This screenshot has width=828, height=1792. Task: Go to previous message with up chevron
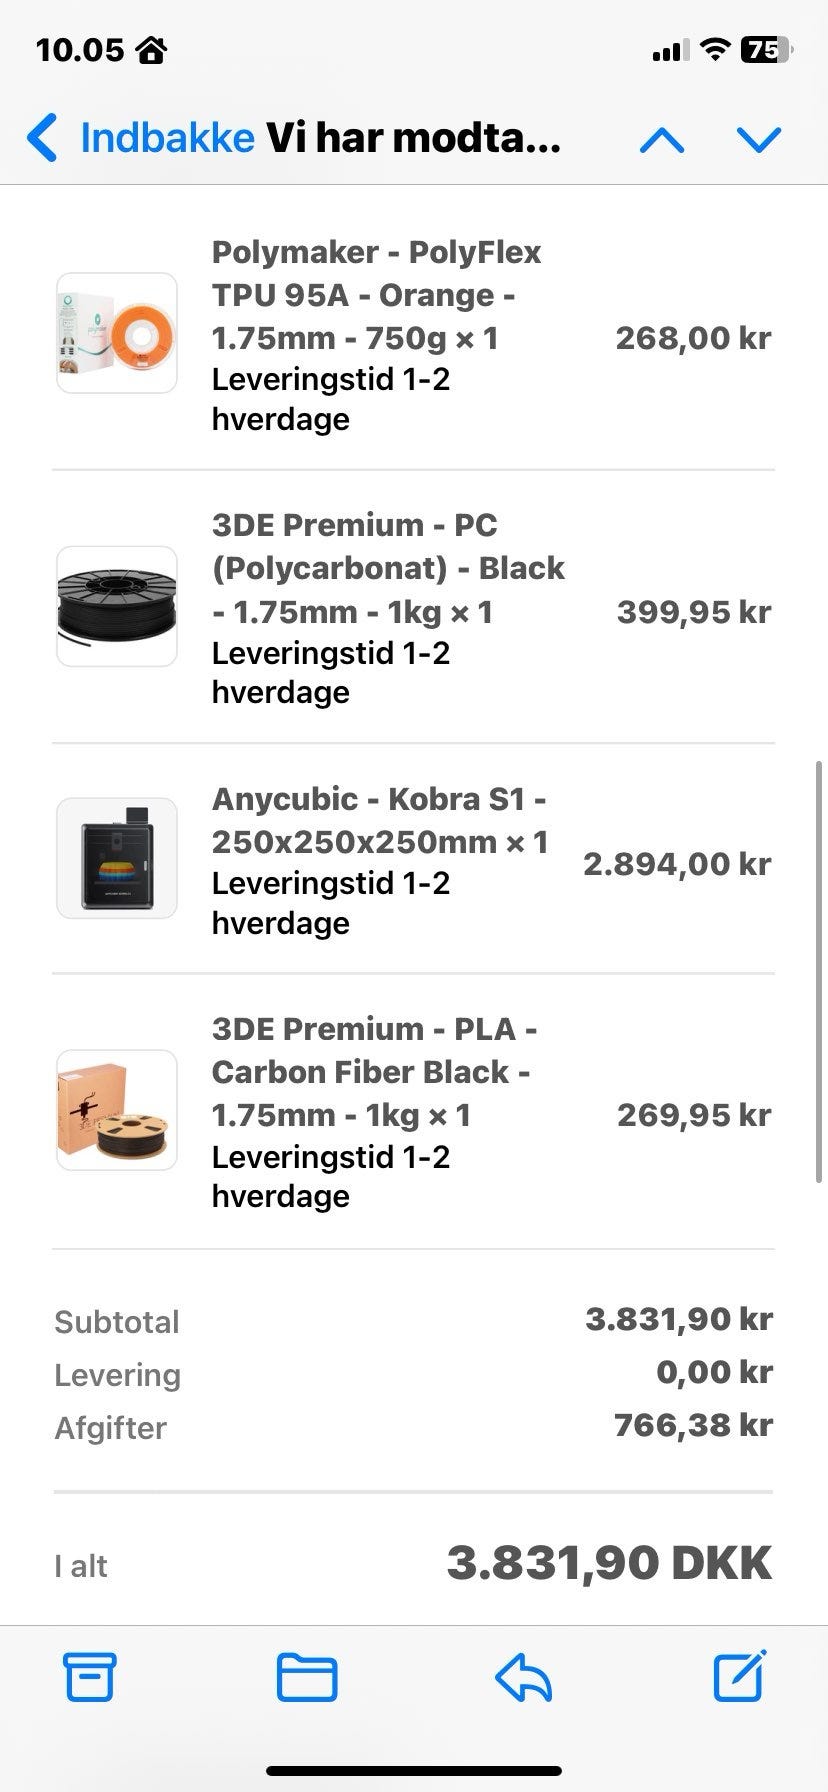662,139
